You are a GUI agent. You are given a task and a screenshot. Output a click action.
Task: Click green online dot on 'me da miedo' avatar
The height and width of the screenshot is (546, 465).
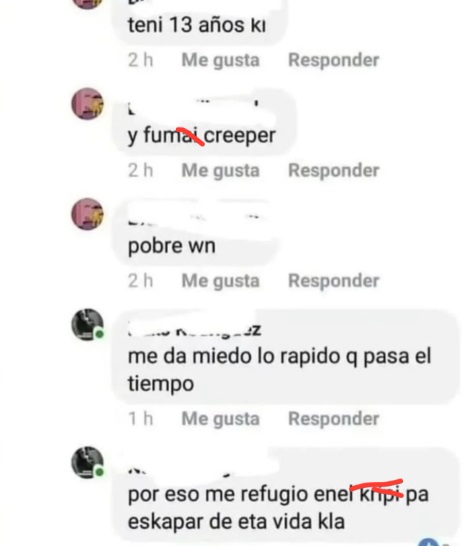point(99,334)
